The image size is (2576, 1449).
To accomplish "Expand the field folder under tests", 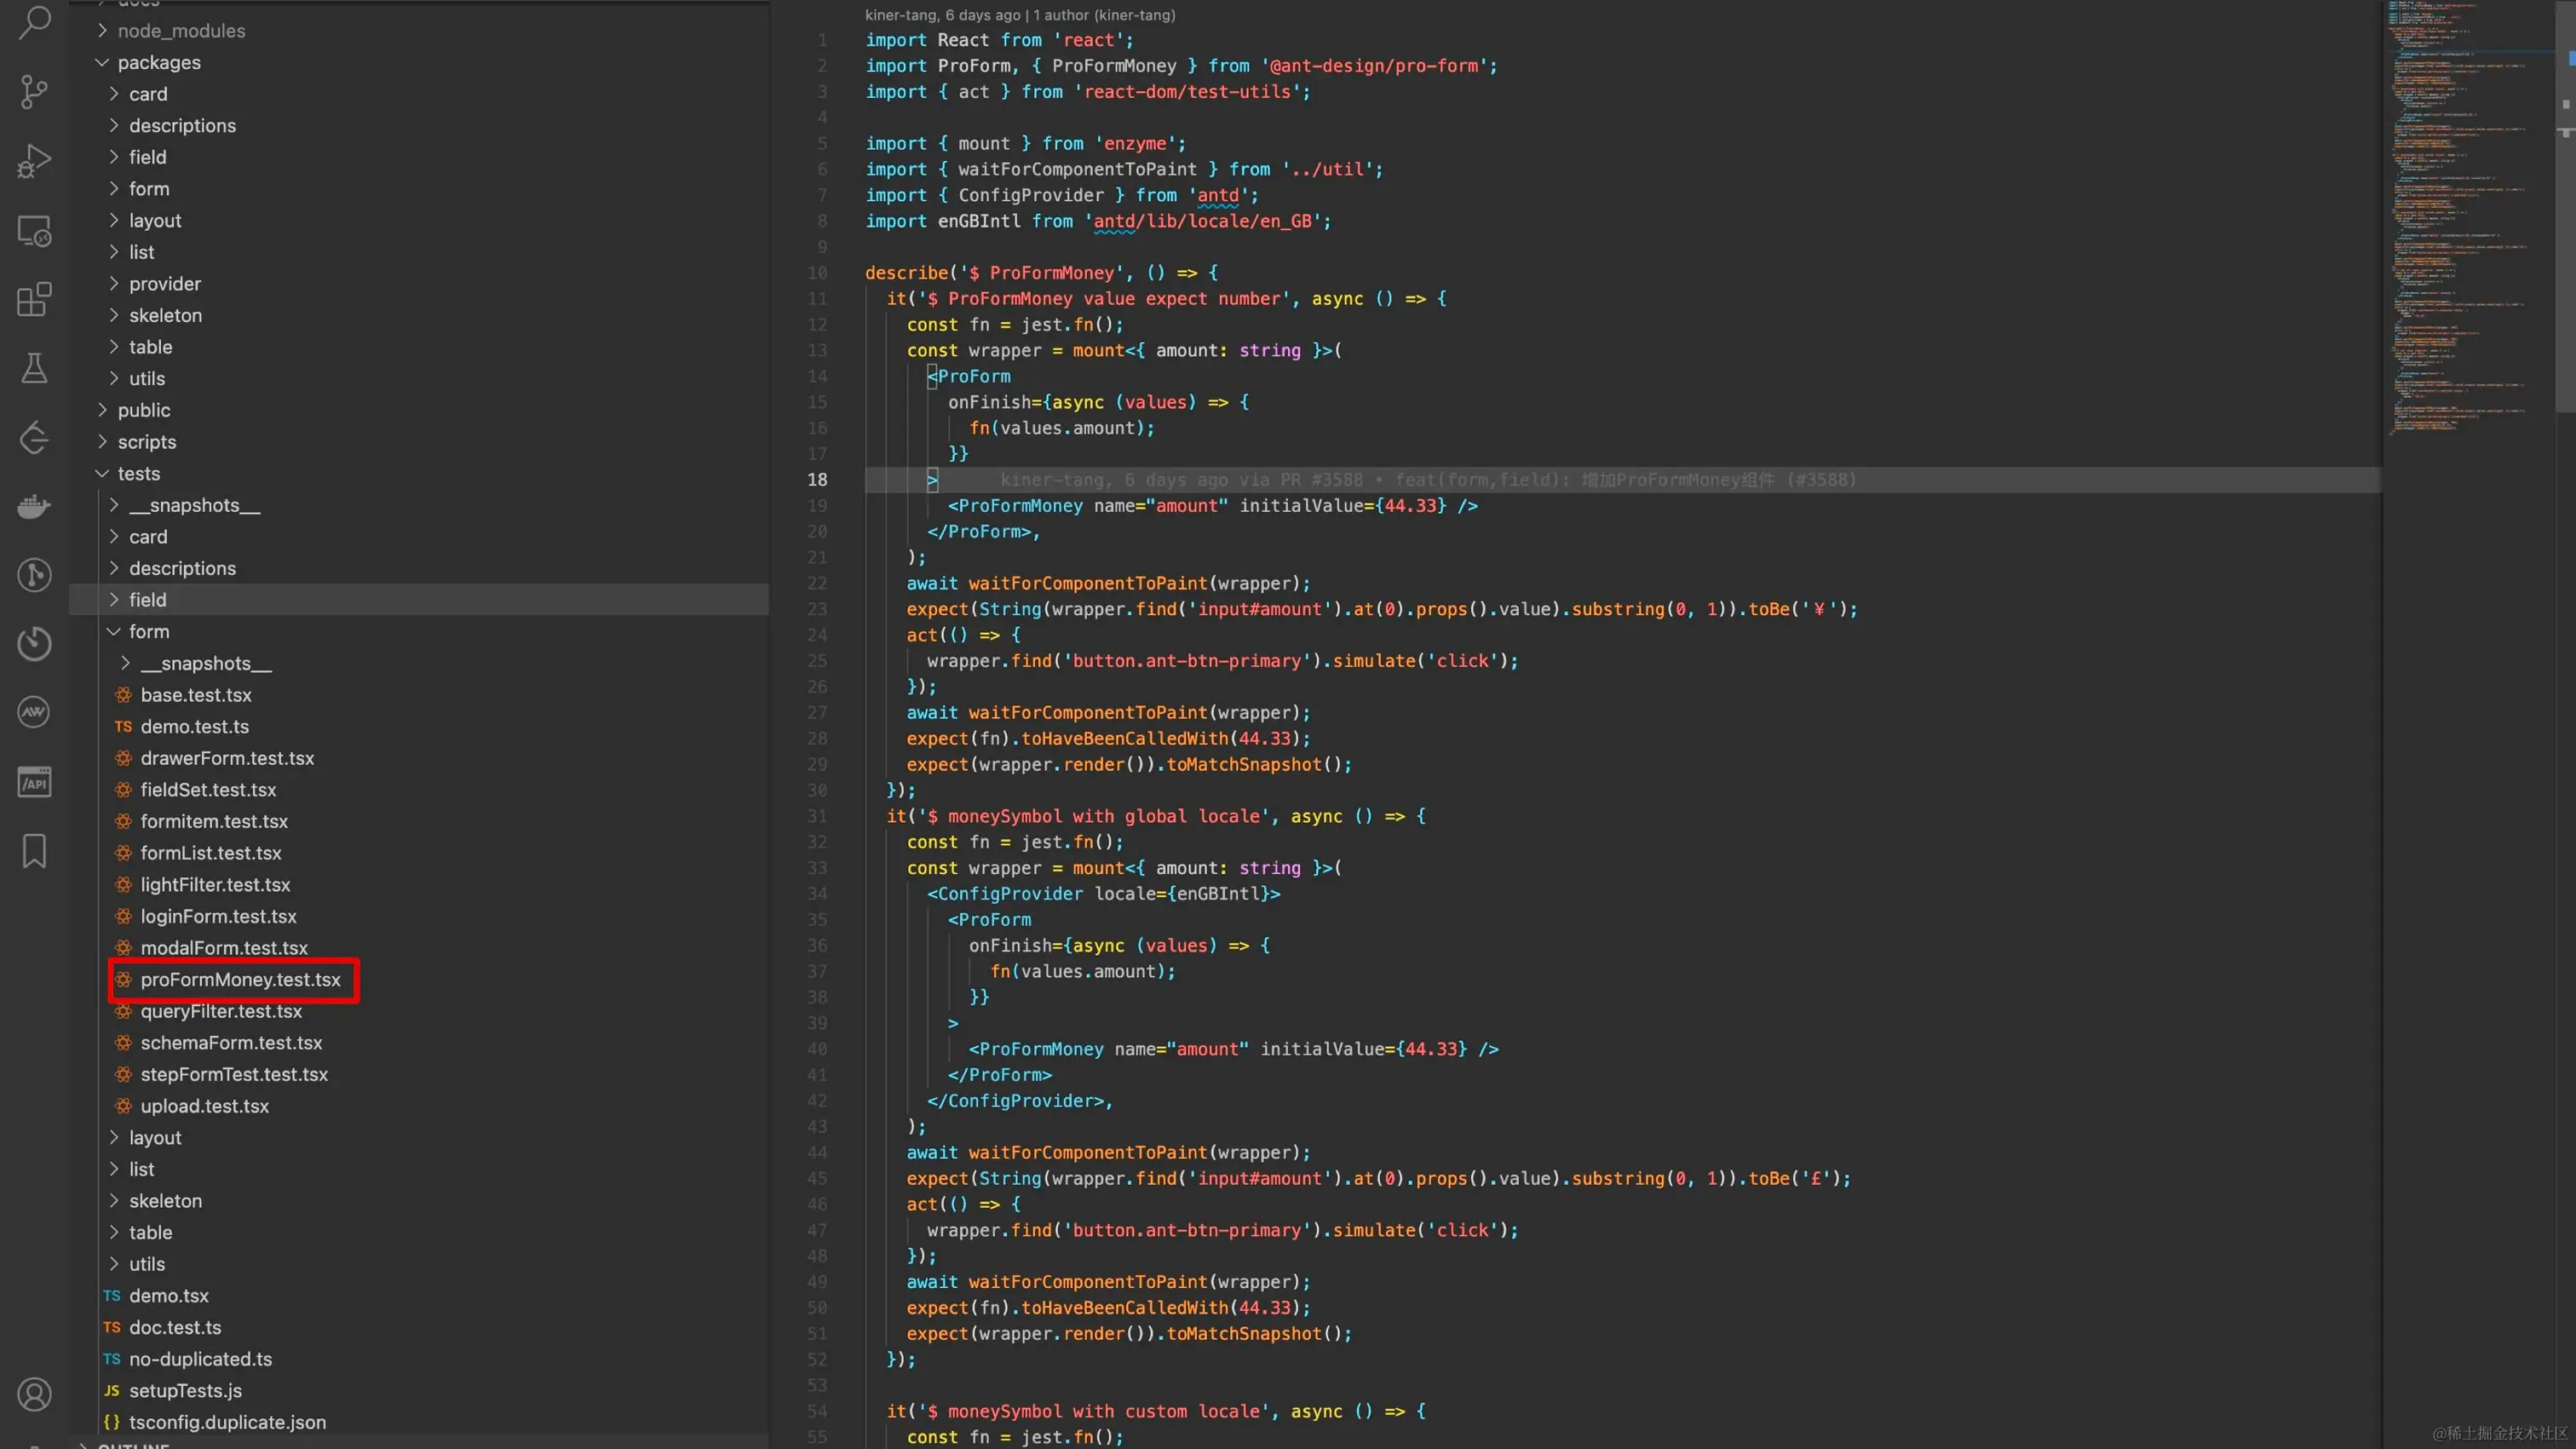I will coord(147,600).
